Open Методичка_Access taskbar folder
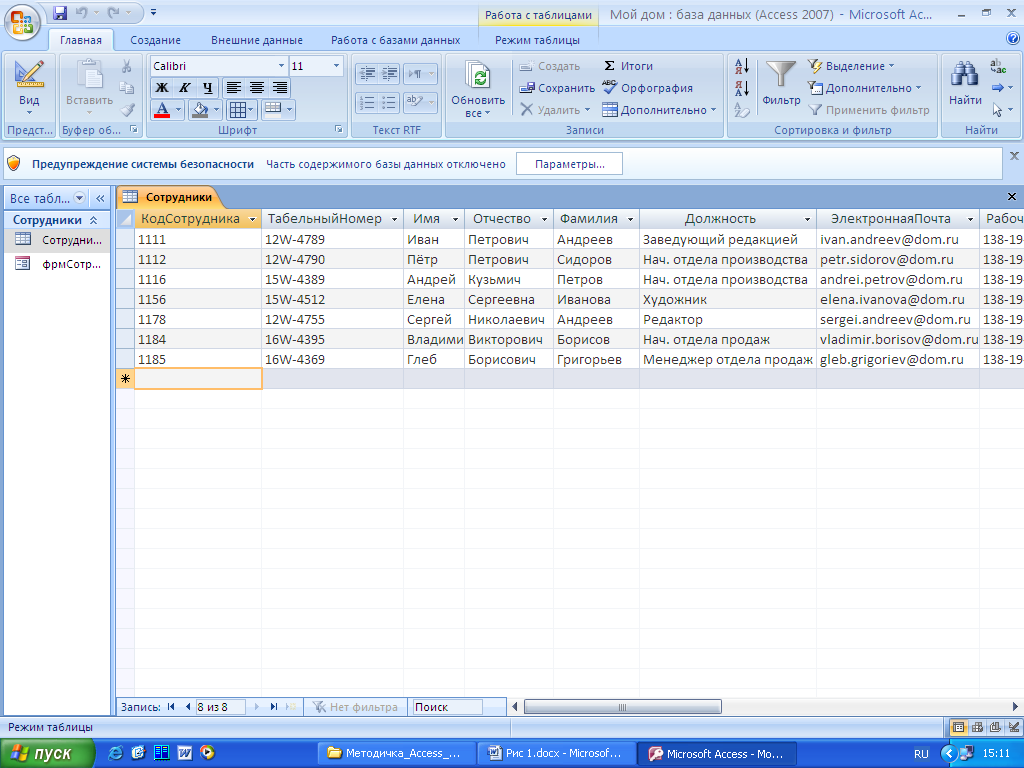Image resolution: width=1024 pixels, height=768 pixels. (x=396, y=753)
